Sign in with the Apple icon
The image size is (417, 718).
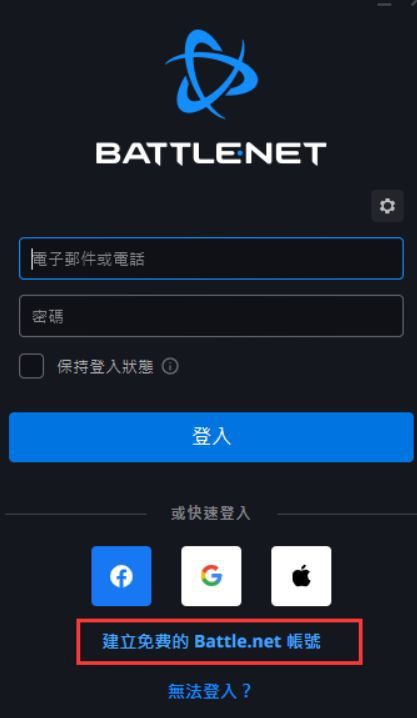301,576
